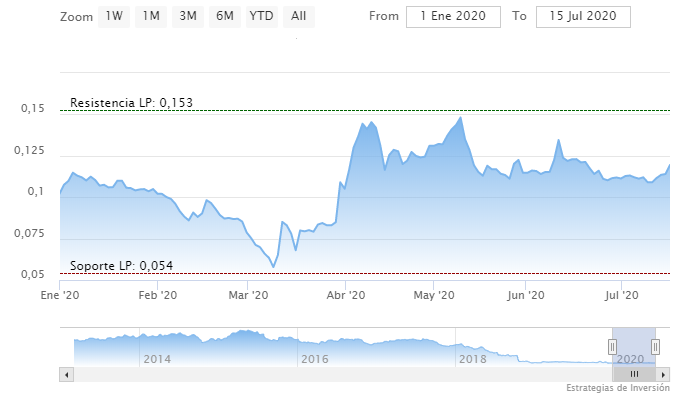Grab the right navigator handle
This screenshot has width=689, height=404.
[x=655, y=346]
